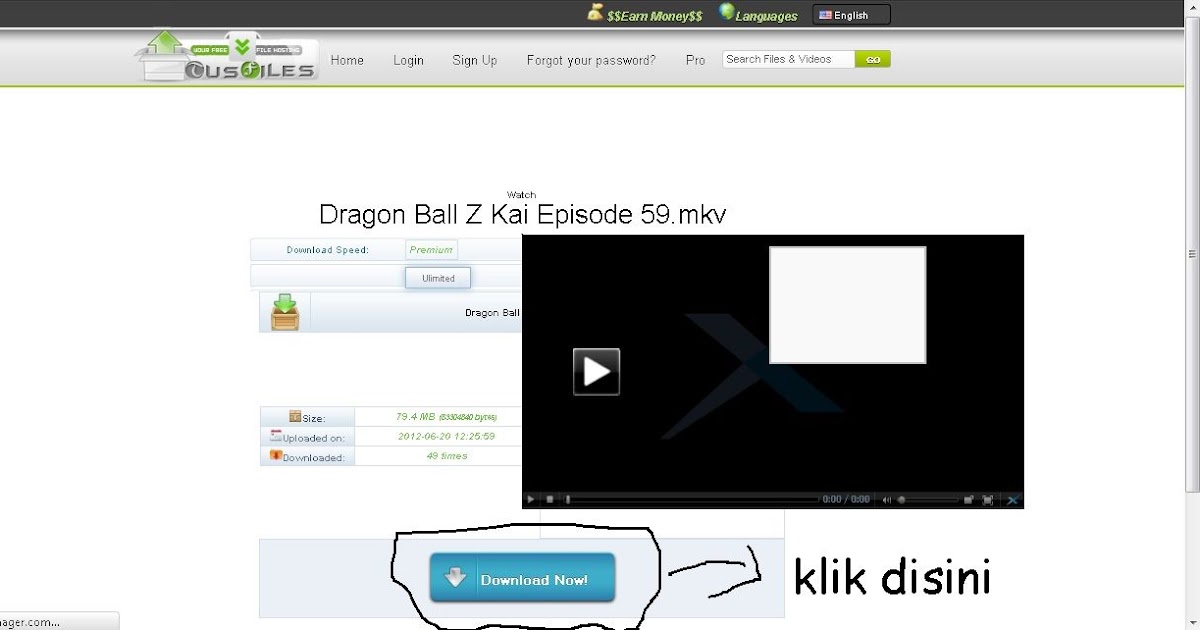The width and height of the screenshot is (1200, 630).
Task: Click the money bag Earn Money icon
Action: coord(595,13)
